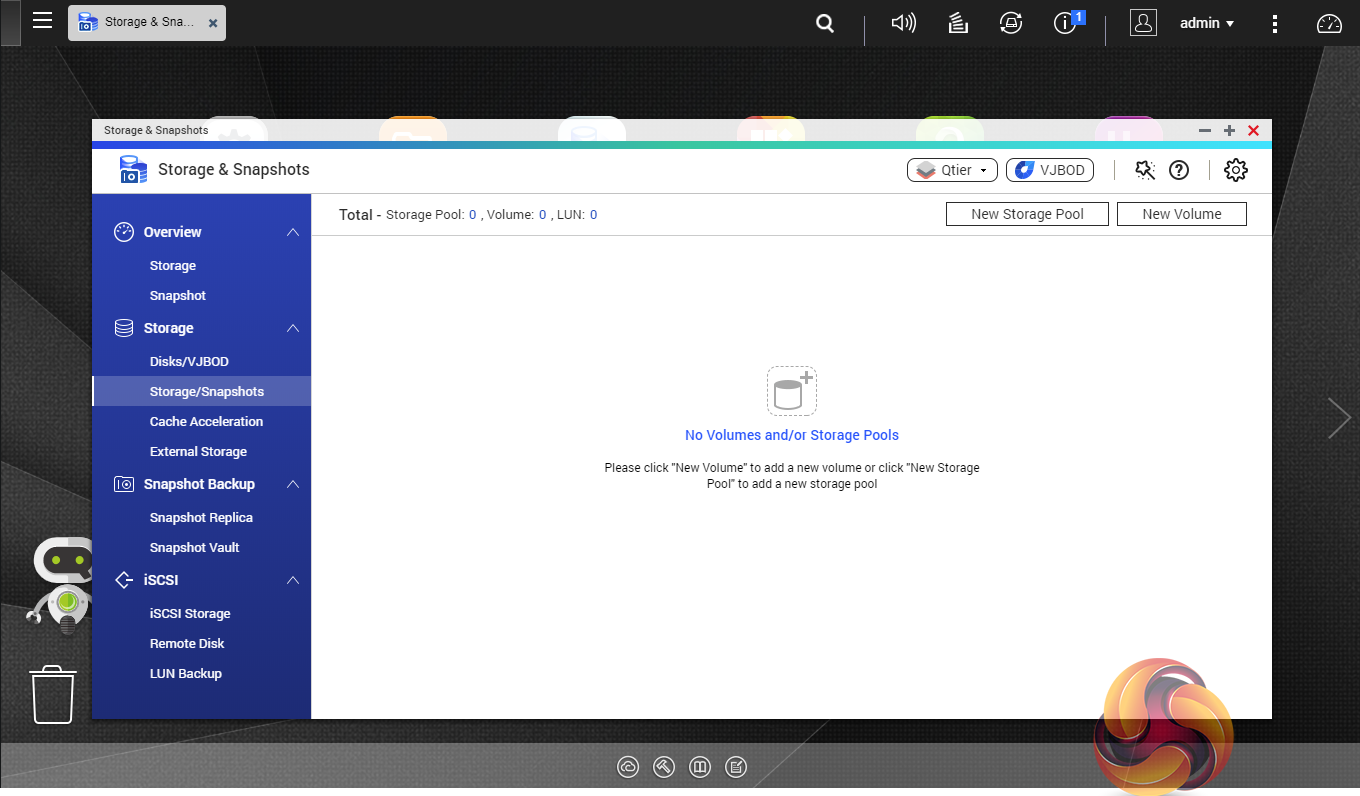The height and width of the screenshot is (796, 1360).
Task: Select Snapshot under Overview
Action: point(178,296)
